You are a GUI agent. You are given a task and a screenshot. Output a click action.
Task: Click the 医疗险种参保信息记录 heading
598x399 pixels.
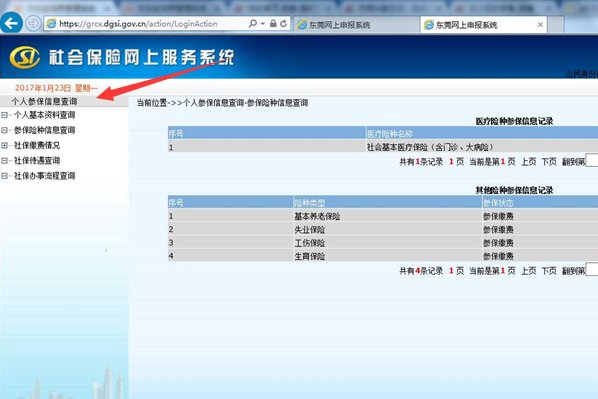pyautogui.click(x=514, y=121)
